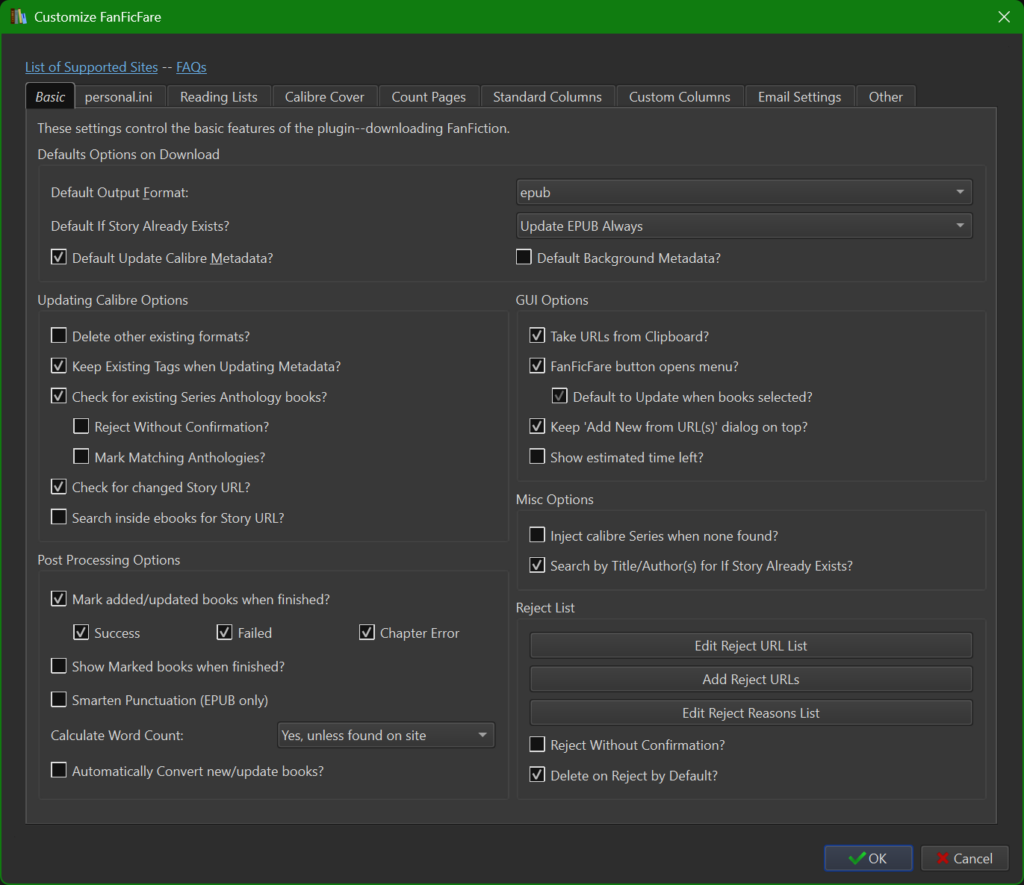Click the Add Reject URLs button
Viewport: 1024px width, 885px height.
click(750, 677)
